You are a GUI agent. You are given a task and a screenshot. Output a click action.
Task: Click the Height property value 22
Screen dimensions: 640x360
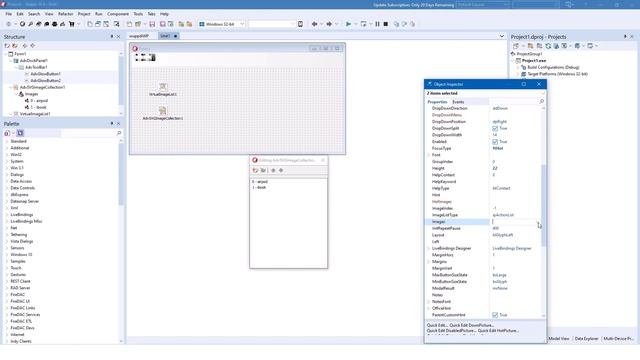(495, 168)
